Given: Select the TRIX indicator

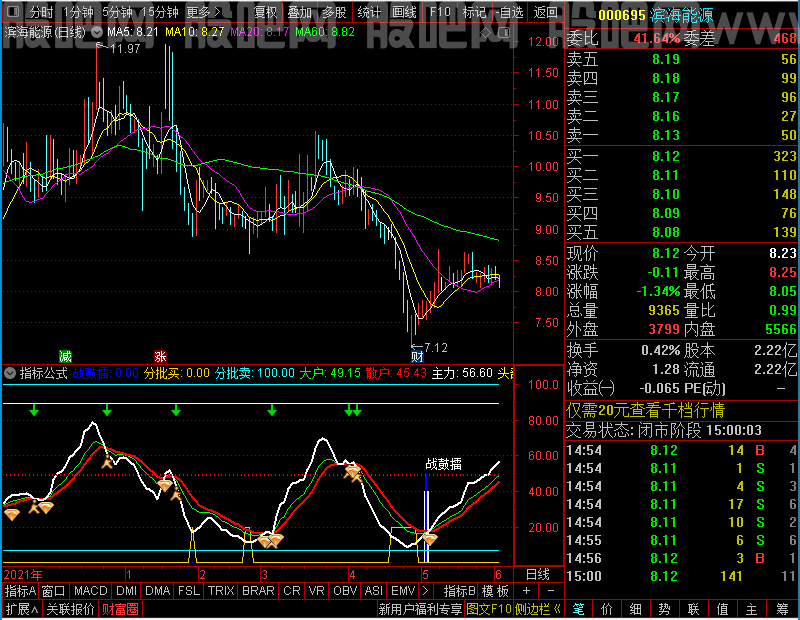Looking at the screenshot, I should coord(221,591).
